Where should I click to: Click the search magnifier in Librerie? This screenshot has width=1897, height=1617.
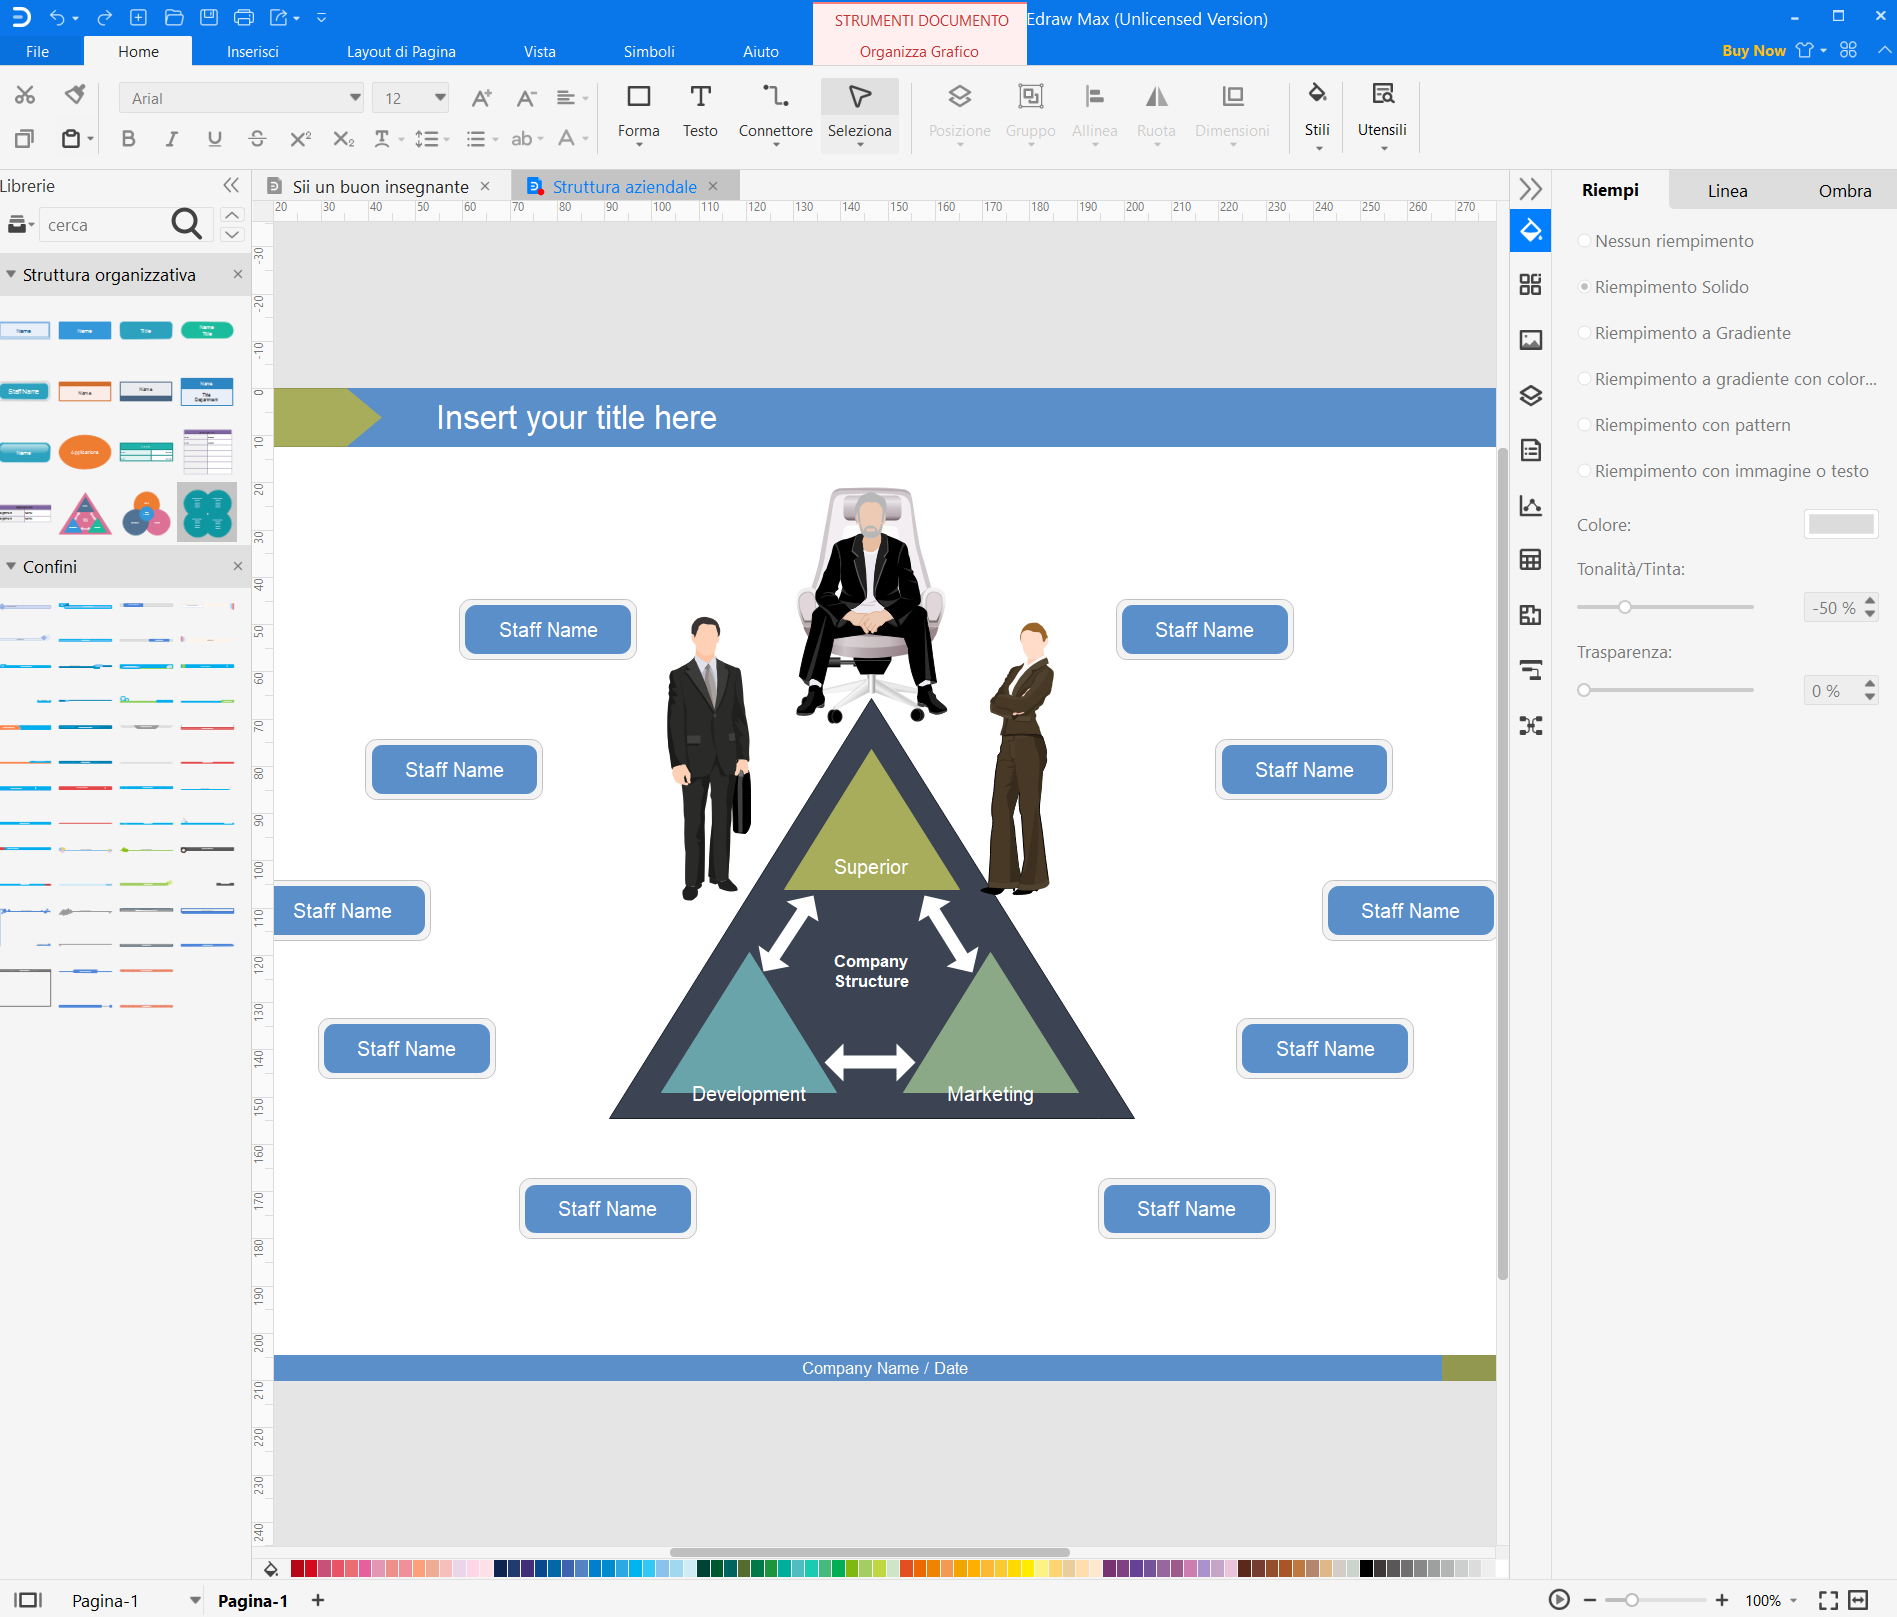point(186,224)
